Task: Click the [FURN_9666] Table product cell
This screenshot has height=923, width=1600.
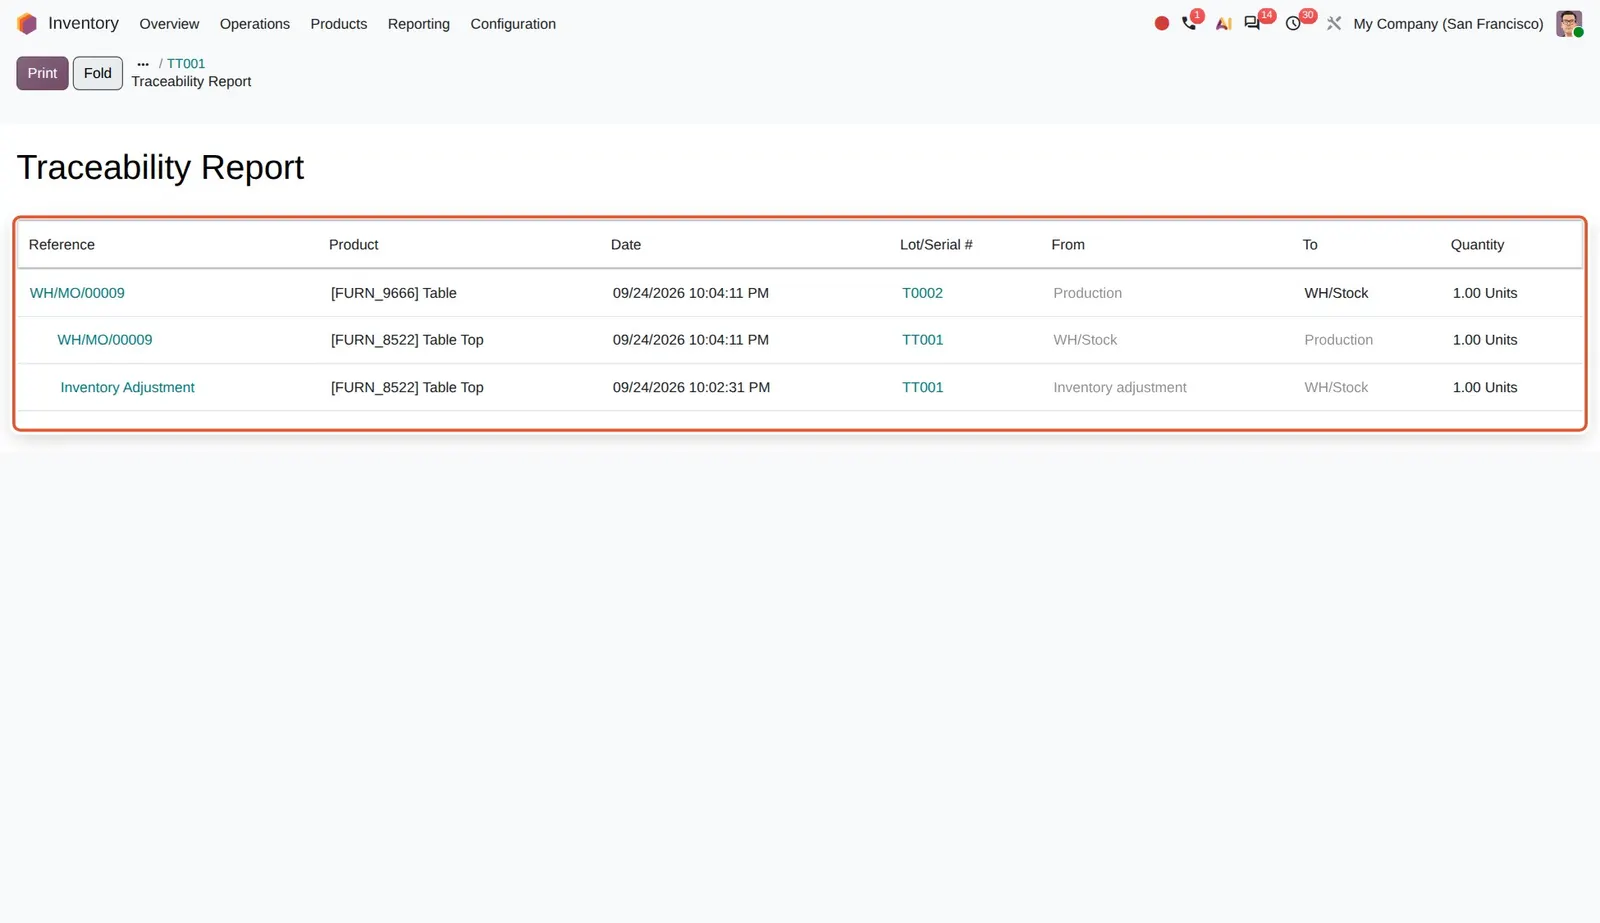Action: (394, 293)
